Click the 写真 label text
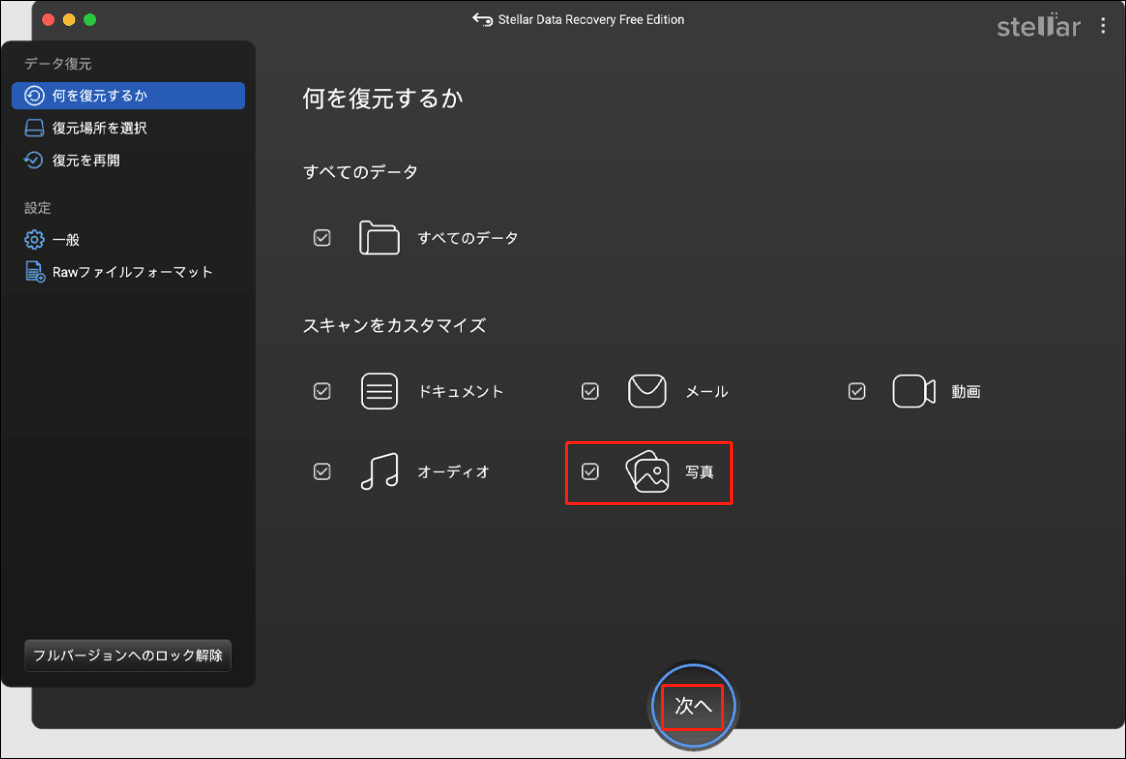Image resolution: width=1126 pixels, height=759 pixels. [699, 472]
